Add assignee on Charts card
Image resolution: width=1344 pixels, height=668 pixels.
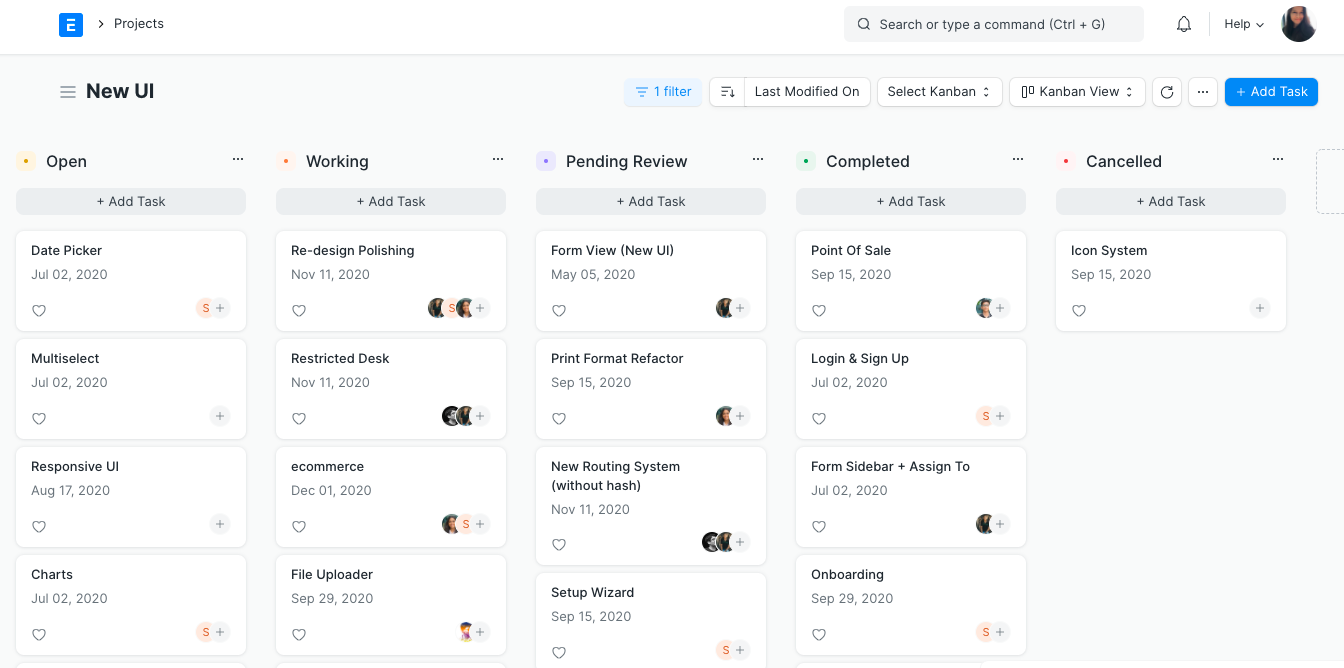tap(220, 632)
